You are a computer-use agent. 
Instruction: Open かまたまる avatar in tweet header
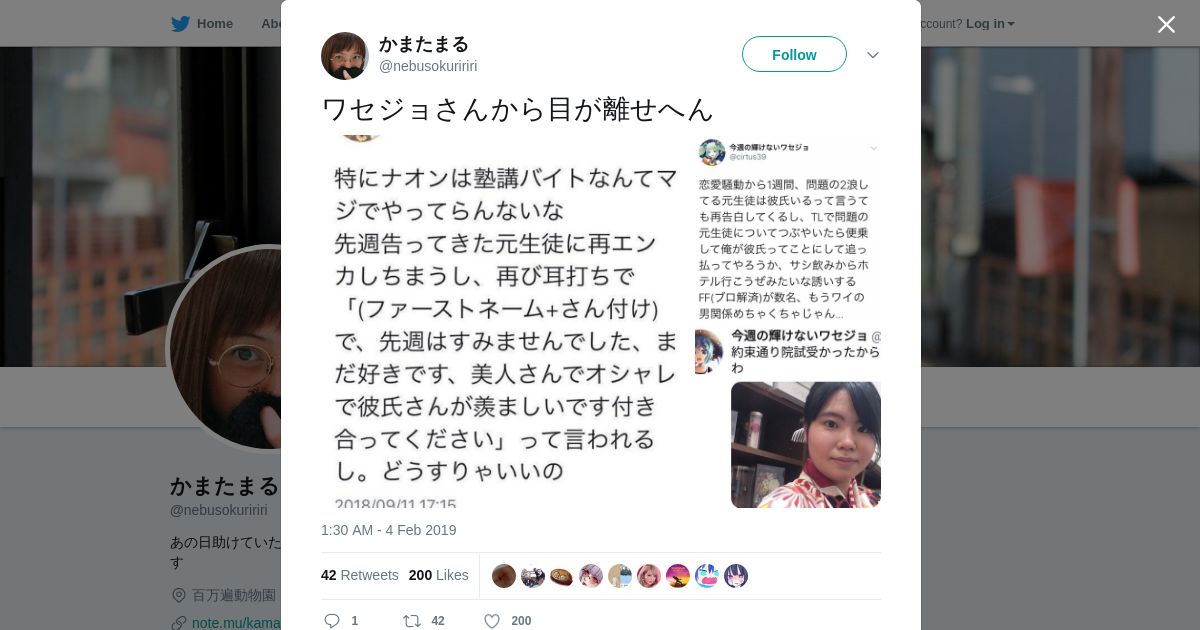[345, 56]
